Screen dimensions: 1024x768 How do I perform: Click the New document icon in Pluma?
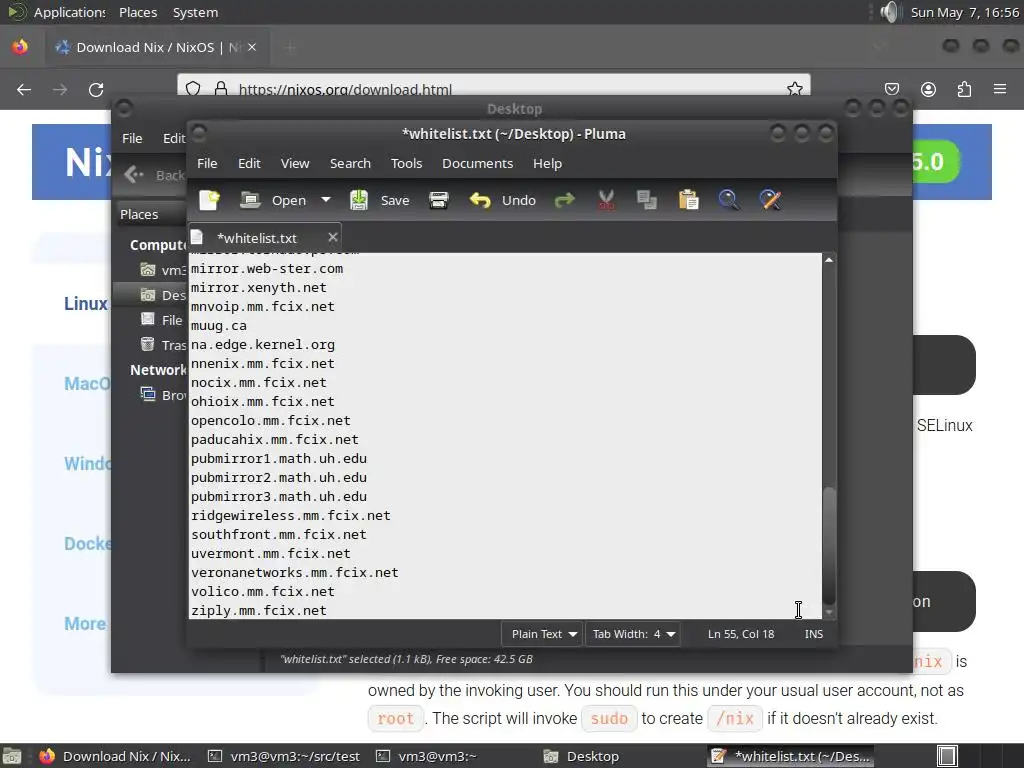click(210, 200)
